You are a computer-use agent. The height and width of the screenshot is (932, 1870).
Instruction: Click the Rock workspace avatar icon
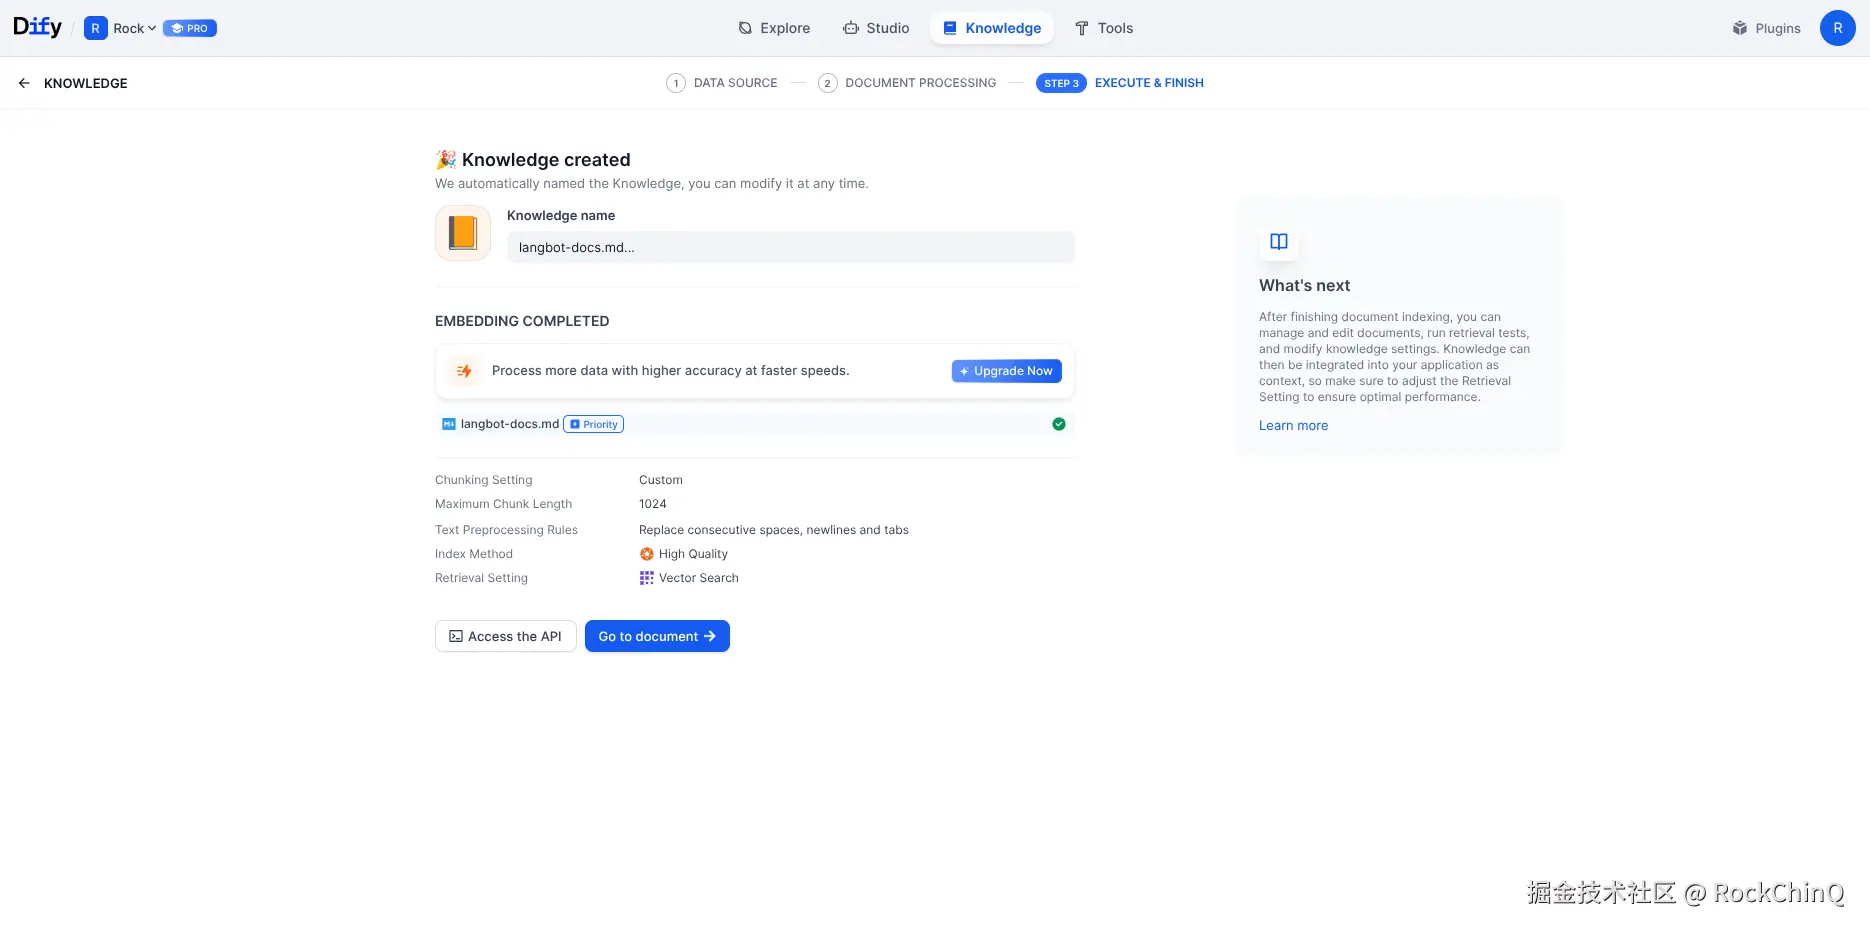tap(95, 28)
